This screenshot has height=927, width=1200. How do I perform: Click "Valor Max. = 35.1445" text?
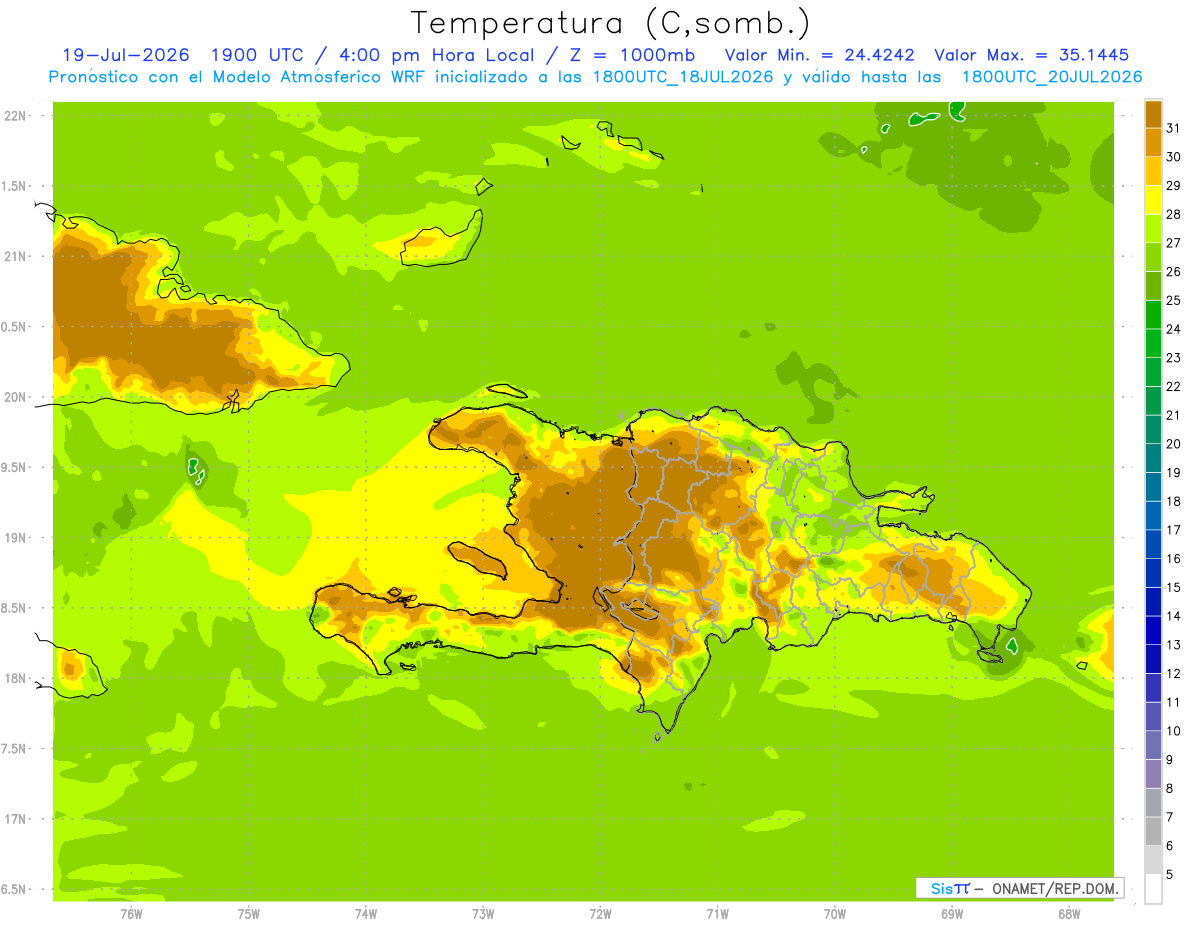(x=1031, y=55)
